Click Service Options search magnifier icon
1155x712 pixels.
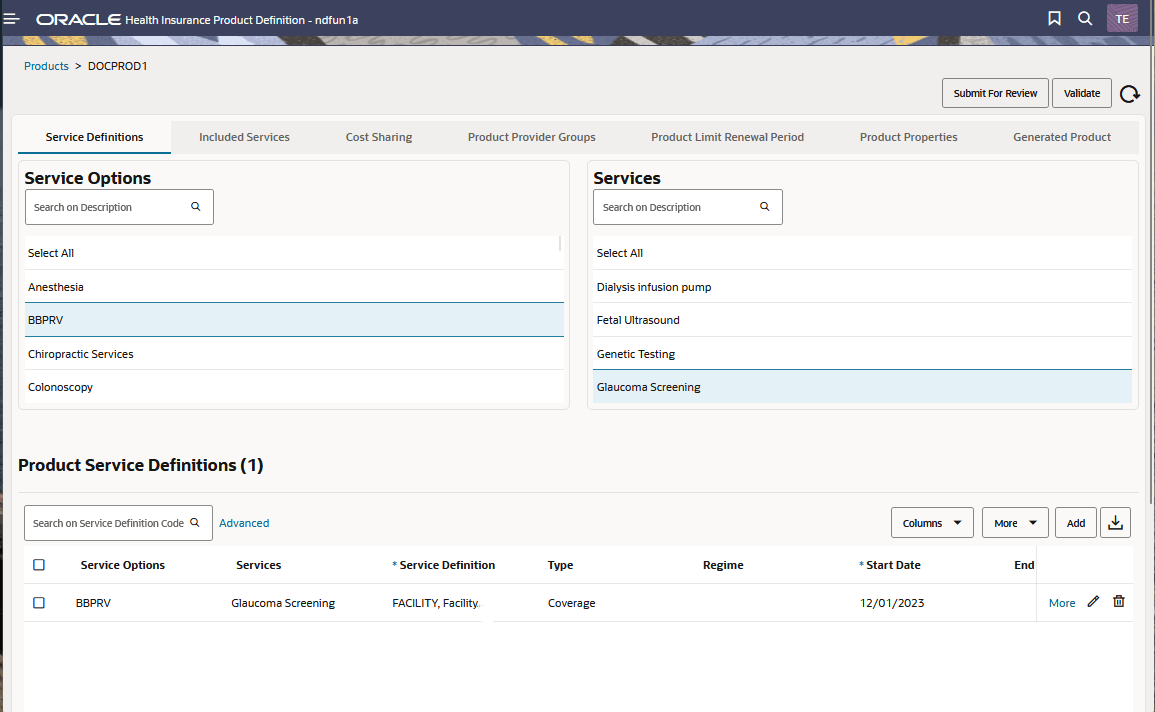pos(195,207)
